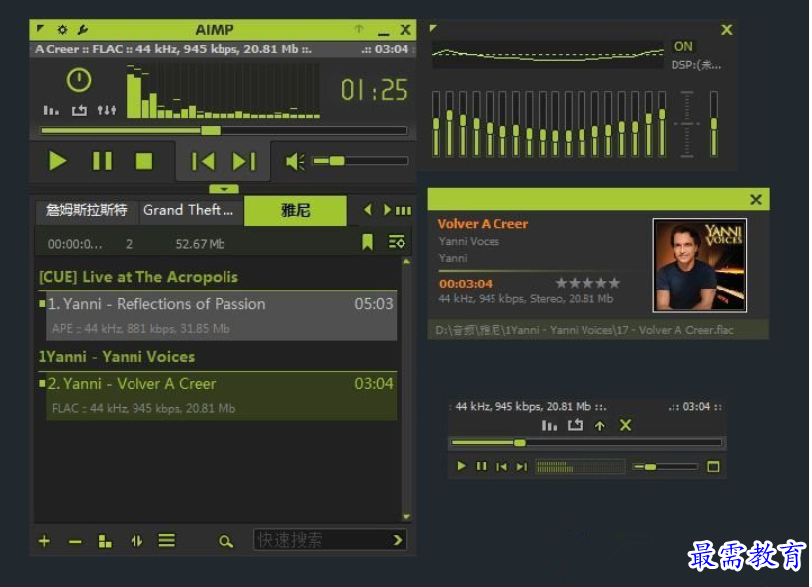This screenshot has width=812, height=587.
Task: Collapse the 1Yanni - Yanni Voices group
Action: [x=117, y=357]
